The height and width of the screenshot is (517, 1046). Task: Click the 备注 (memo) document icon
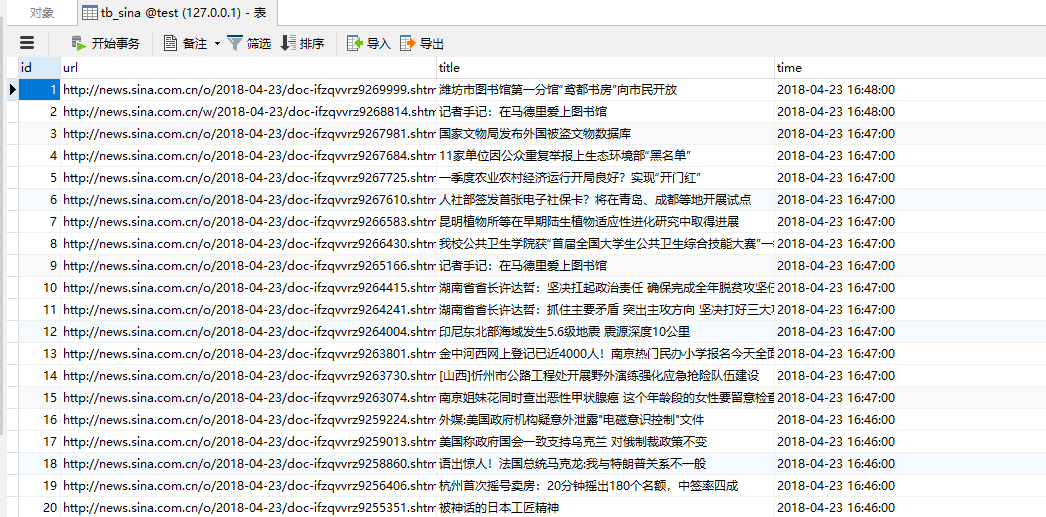pos(170,43)
